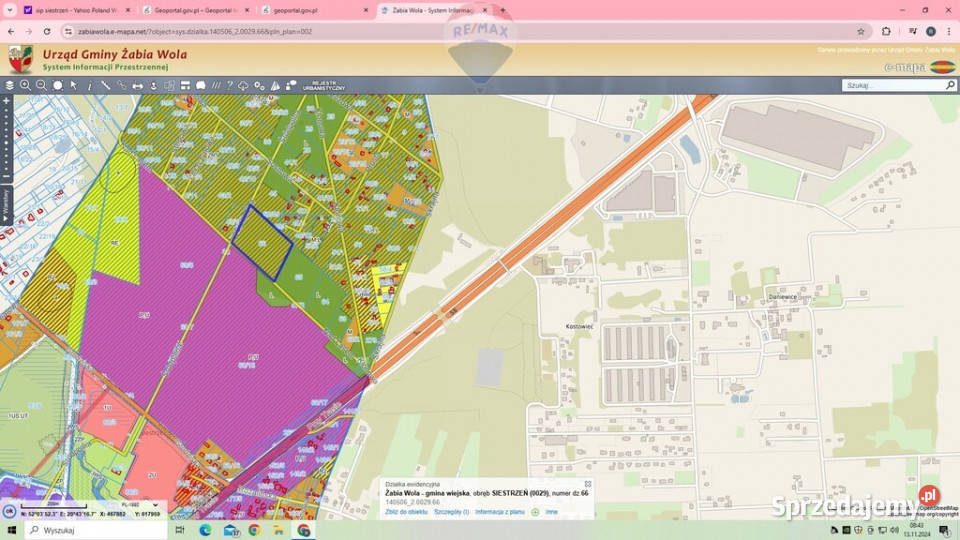Click the Zbliż do obiektu link
Image resolution: width=960 pixels, height=540 pixels.
pos(407,512)
